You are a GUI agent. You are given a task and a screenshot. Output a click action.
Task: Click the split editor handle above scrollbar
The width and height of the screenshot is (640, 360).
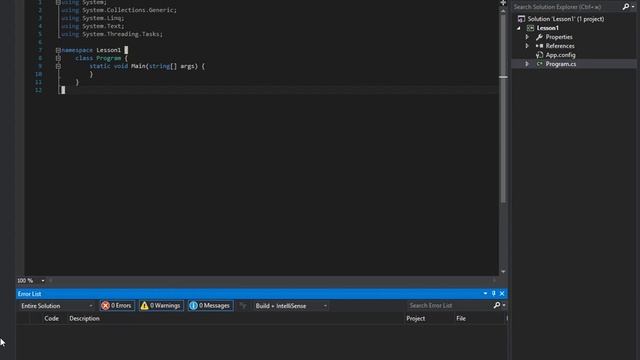click(503, 3)
